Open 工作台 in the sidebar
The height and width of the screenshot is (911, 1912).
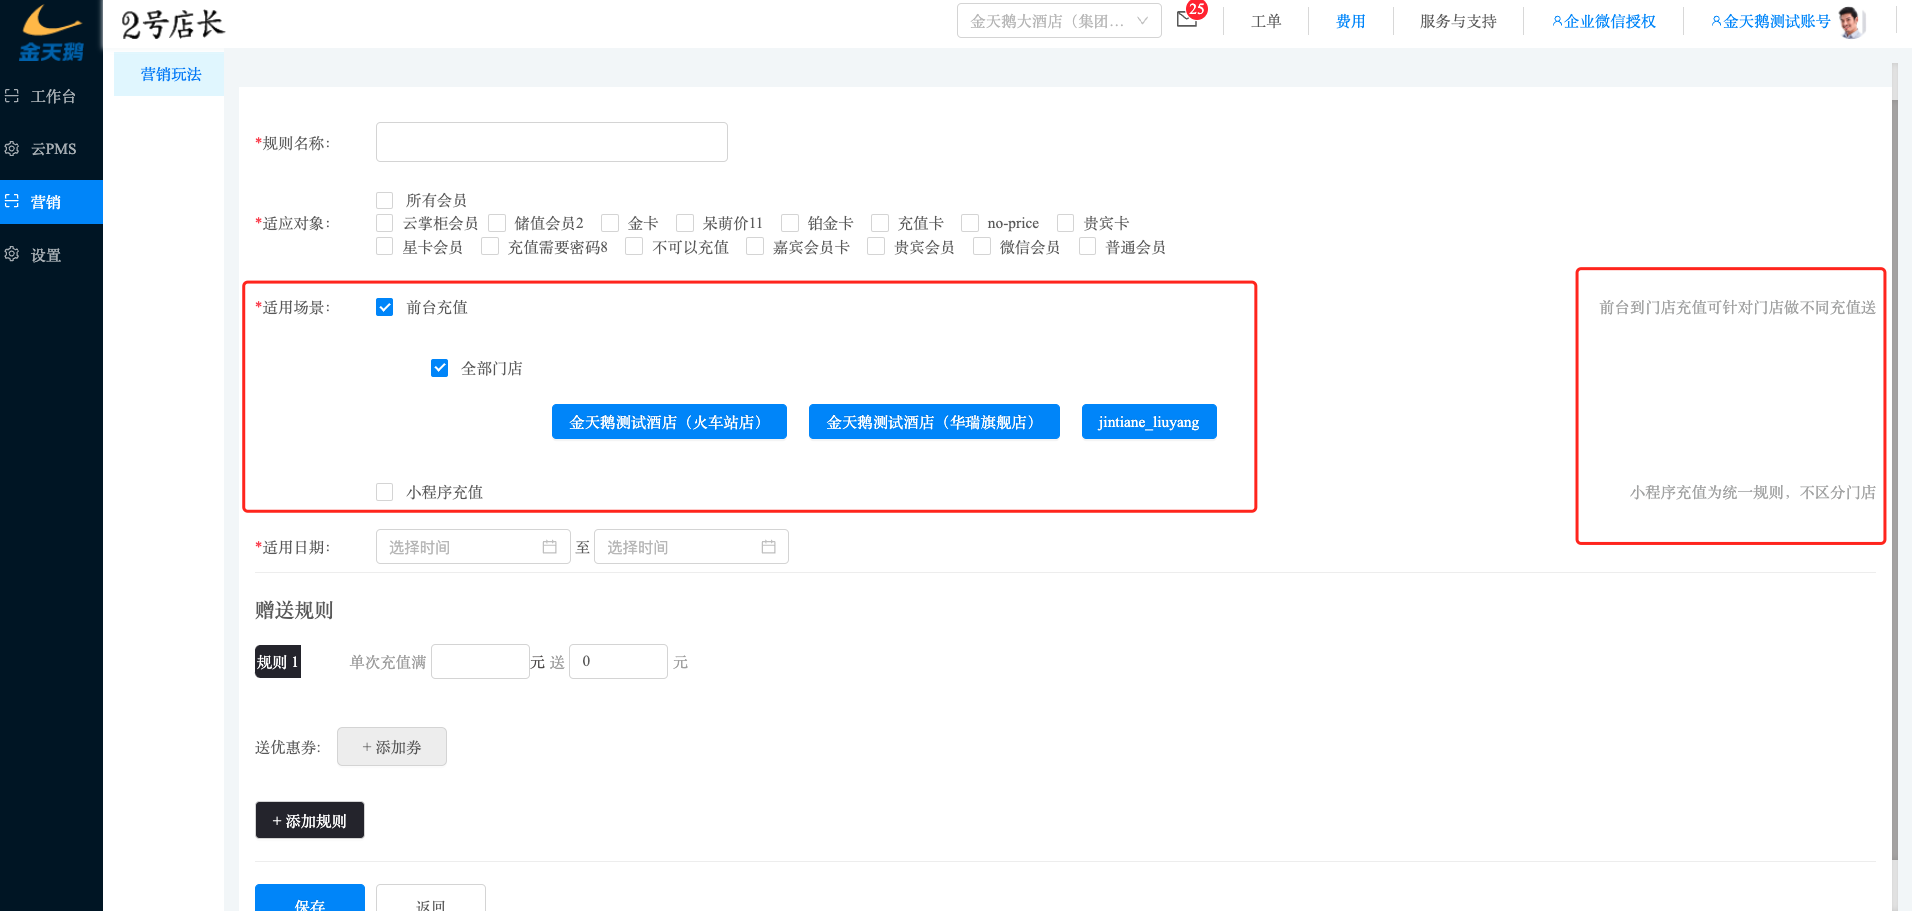click(x=51, y=96)
